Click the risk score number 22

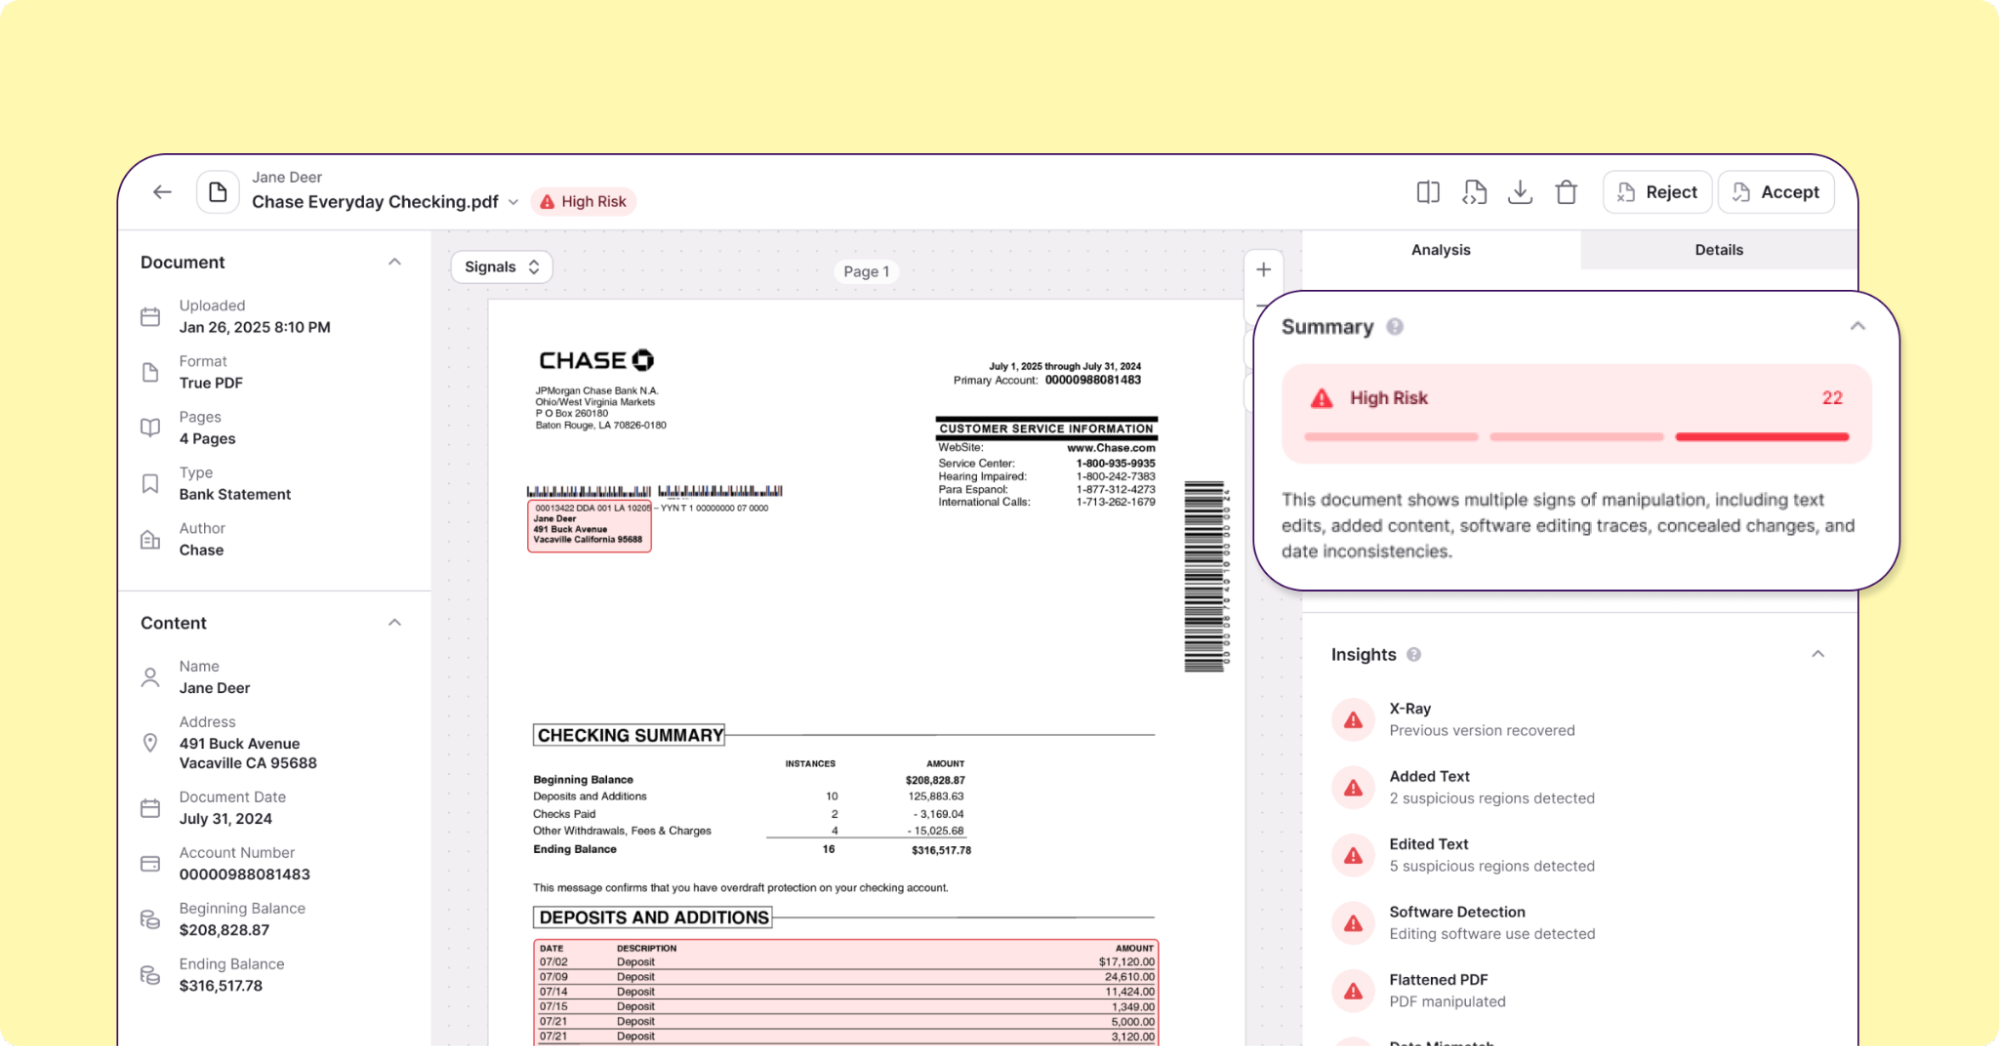[1831, 398]
